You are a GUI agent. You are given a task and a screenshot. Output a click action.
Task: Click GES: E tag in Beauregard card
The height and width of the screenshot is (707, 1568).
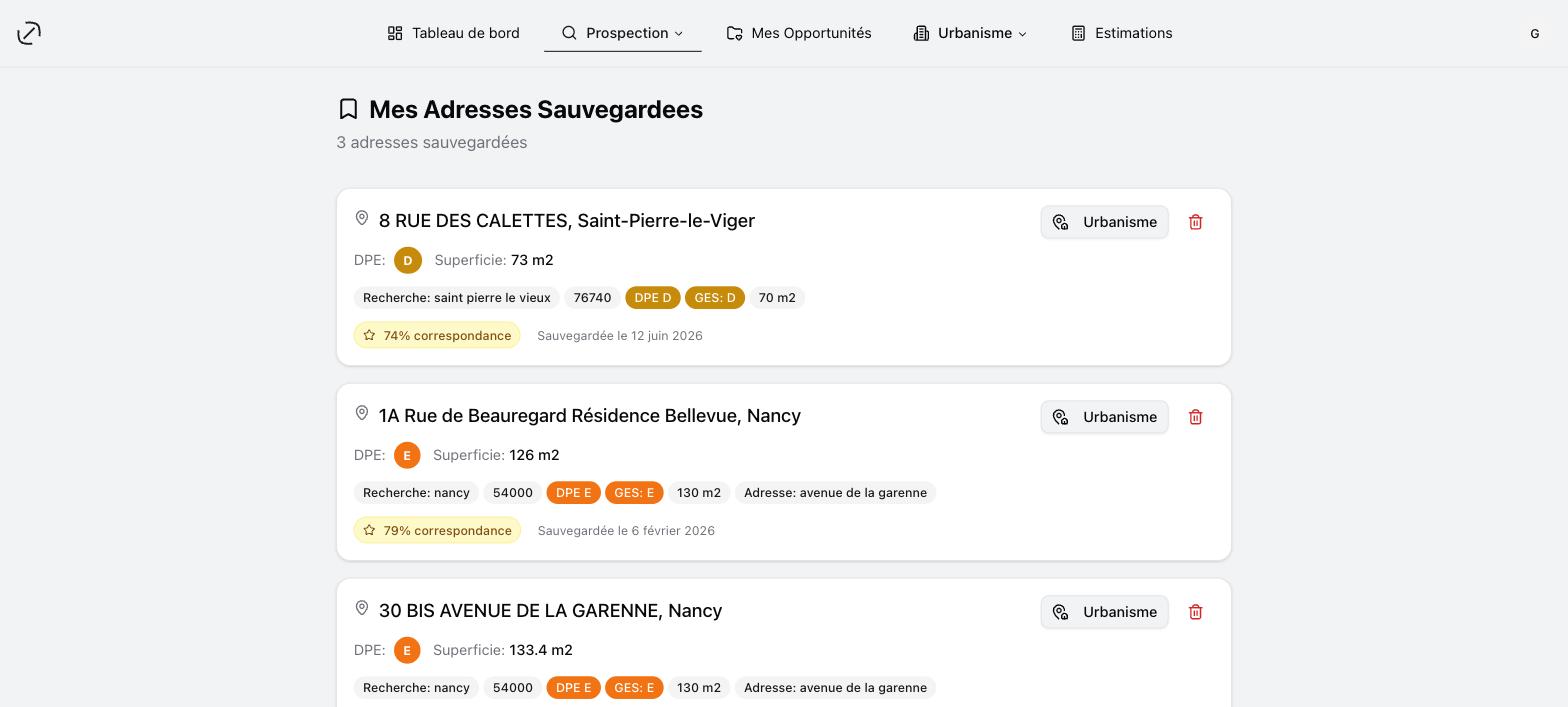coord(634,493)
